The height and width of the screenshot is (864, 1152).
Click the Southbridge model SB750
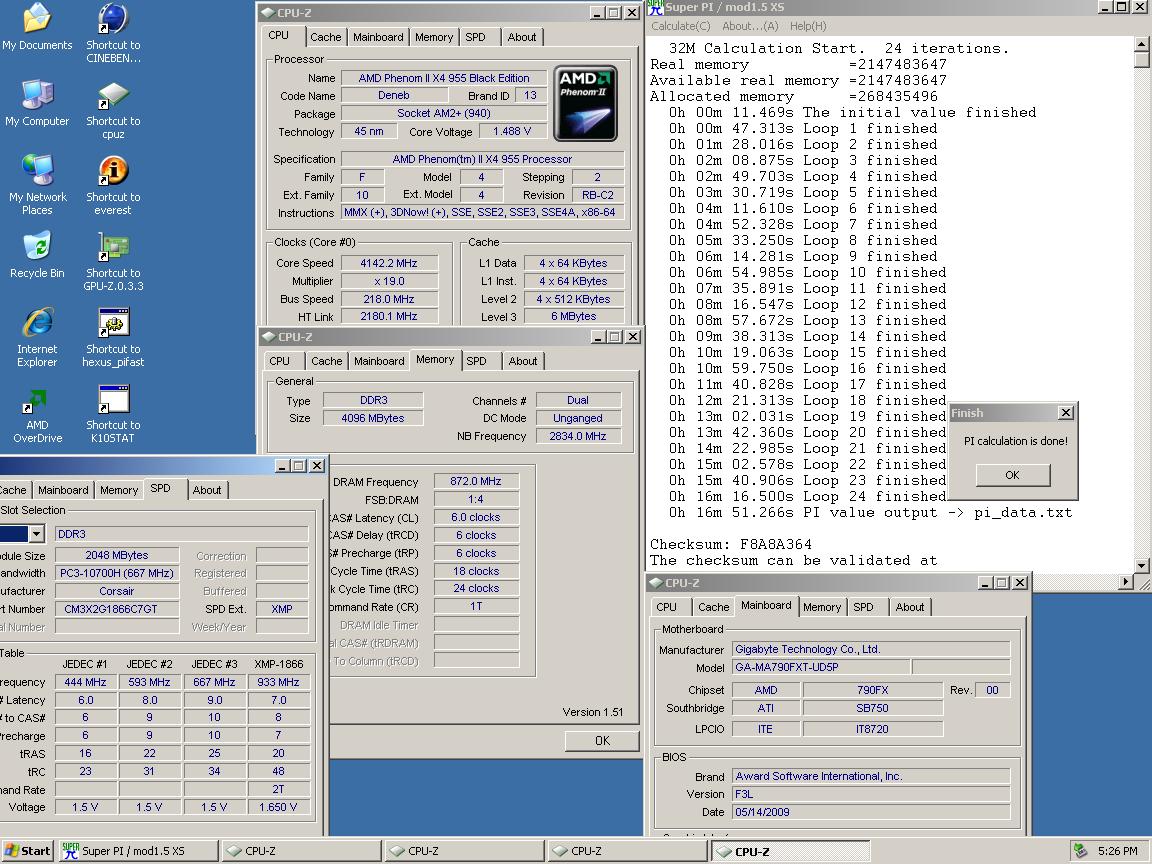(x=872, y=708)
